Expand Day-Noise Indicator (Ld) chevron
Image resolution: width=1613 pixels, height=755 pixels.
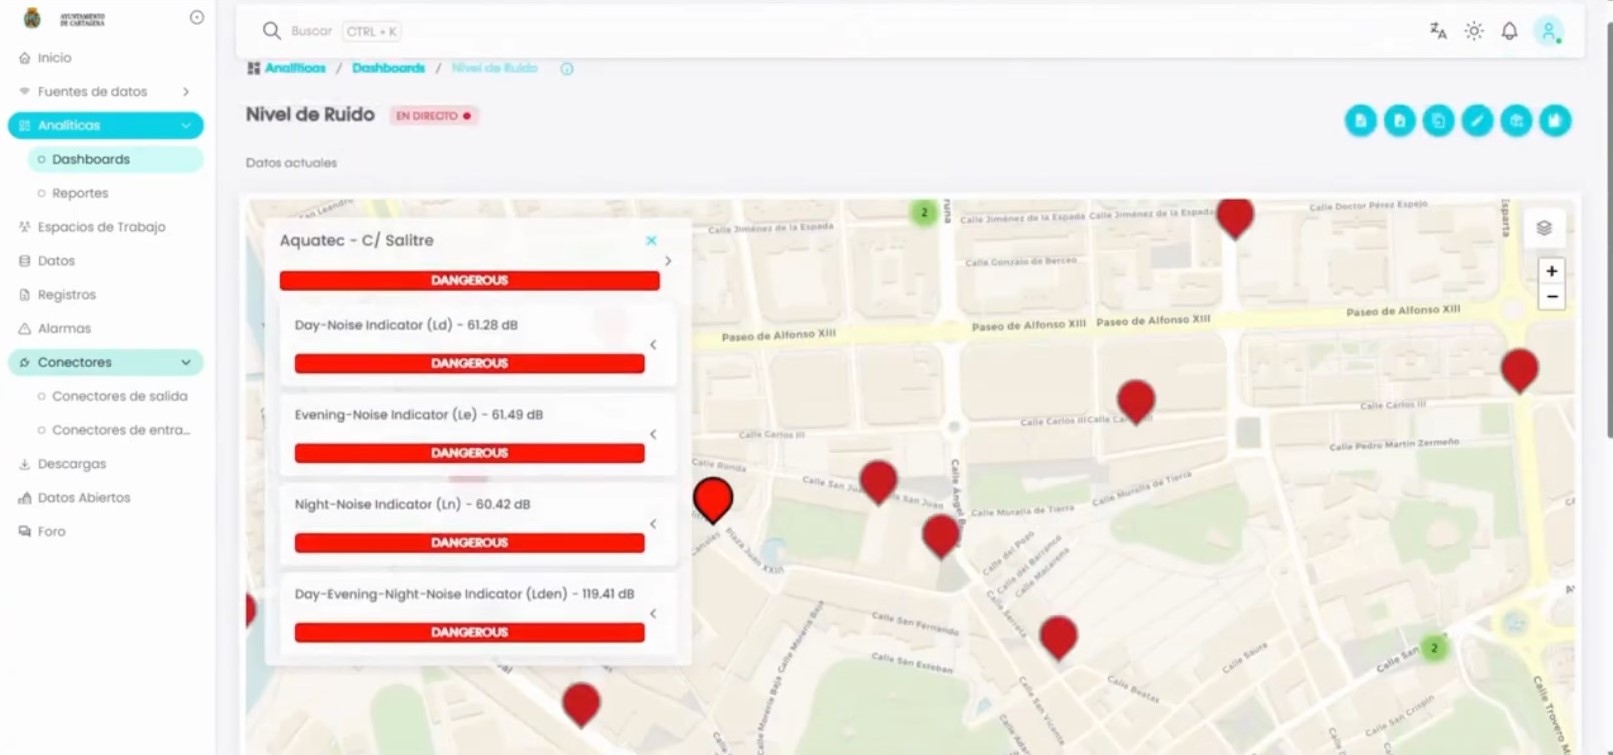tap(653, 345)
